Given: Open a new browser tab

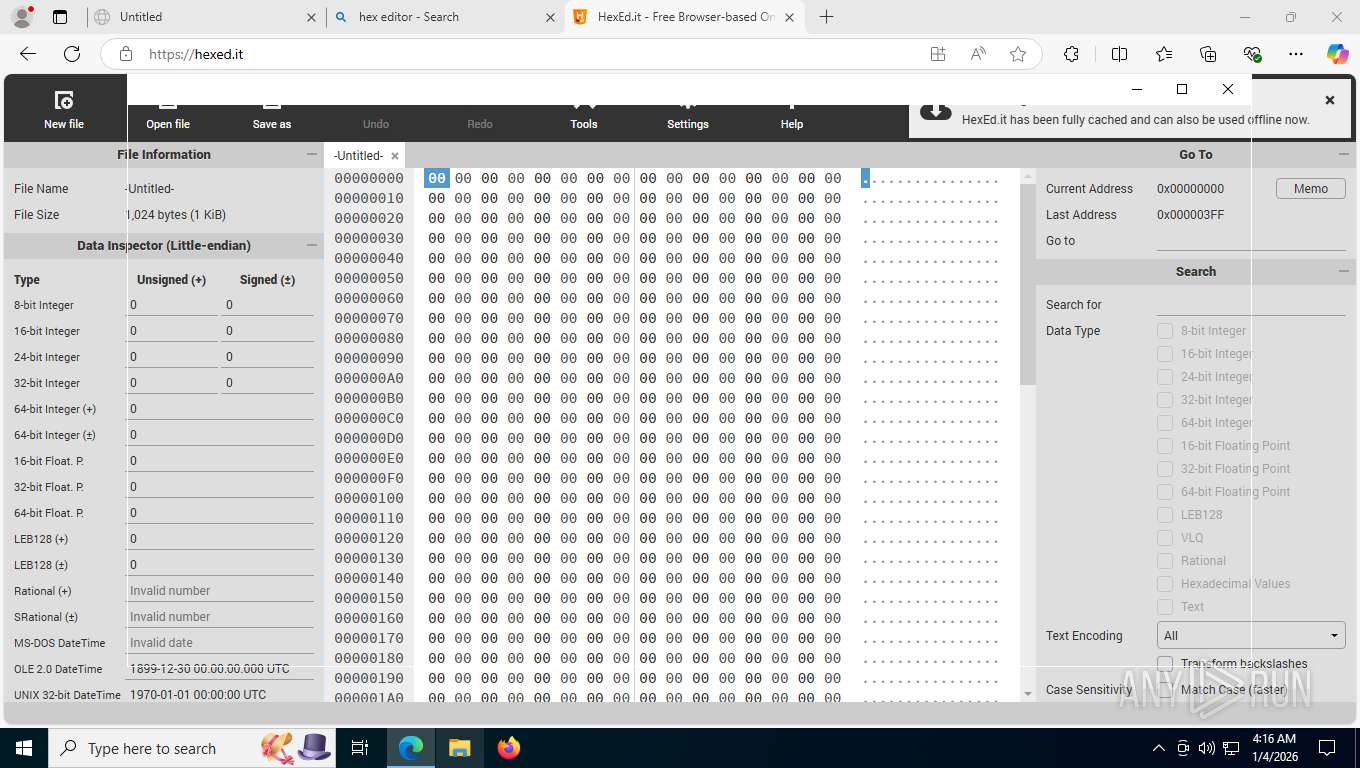Looking at the screenshot, I should (x=826, y=17).
